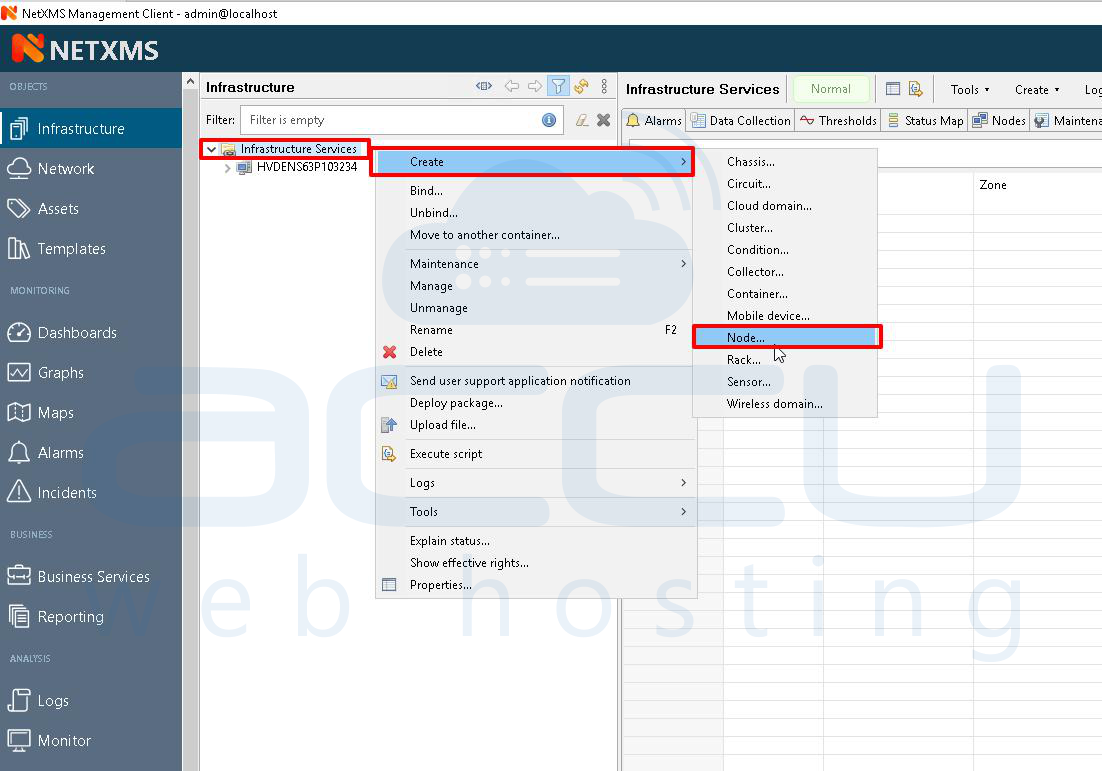
Task: Click the sidebar scroll-up arrow
Action: [x=190, y=82]
